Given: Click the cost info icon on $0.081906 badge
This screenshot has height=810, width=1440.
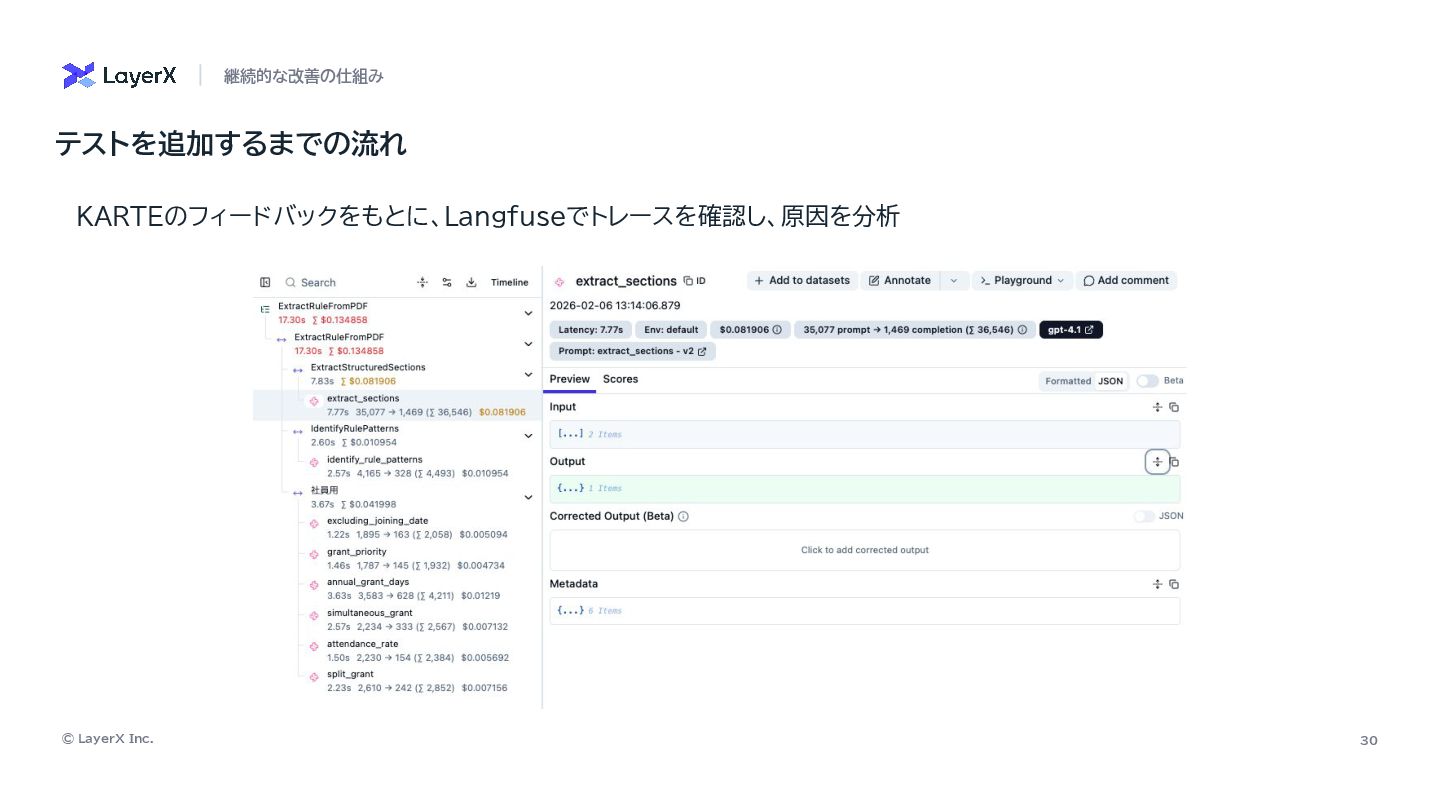Looking at the screenshot, I should coord(776,329).
